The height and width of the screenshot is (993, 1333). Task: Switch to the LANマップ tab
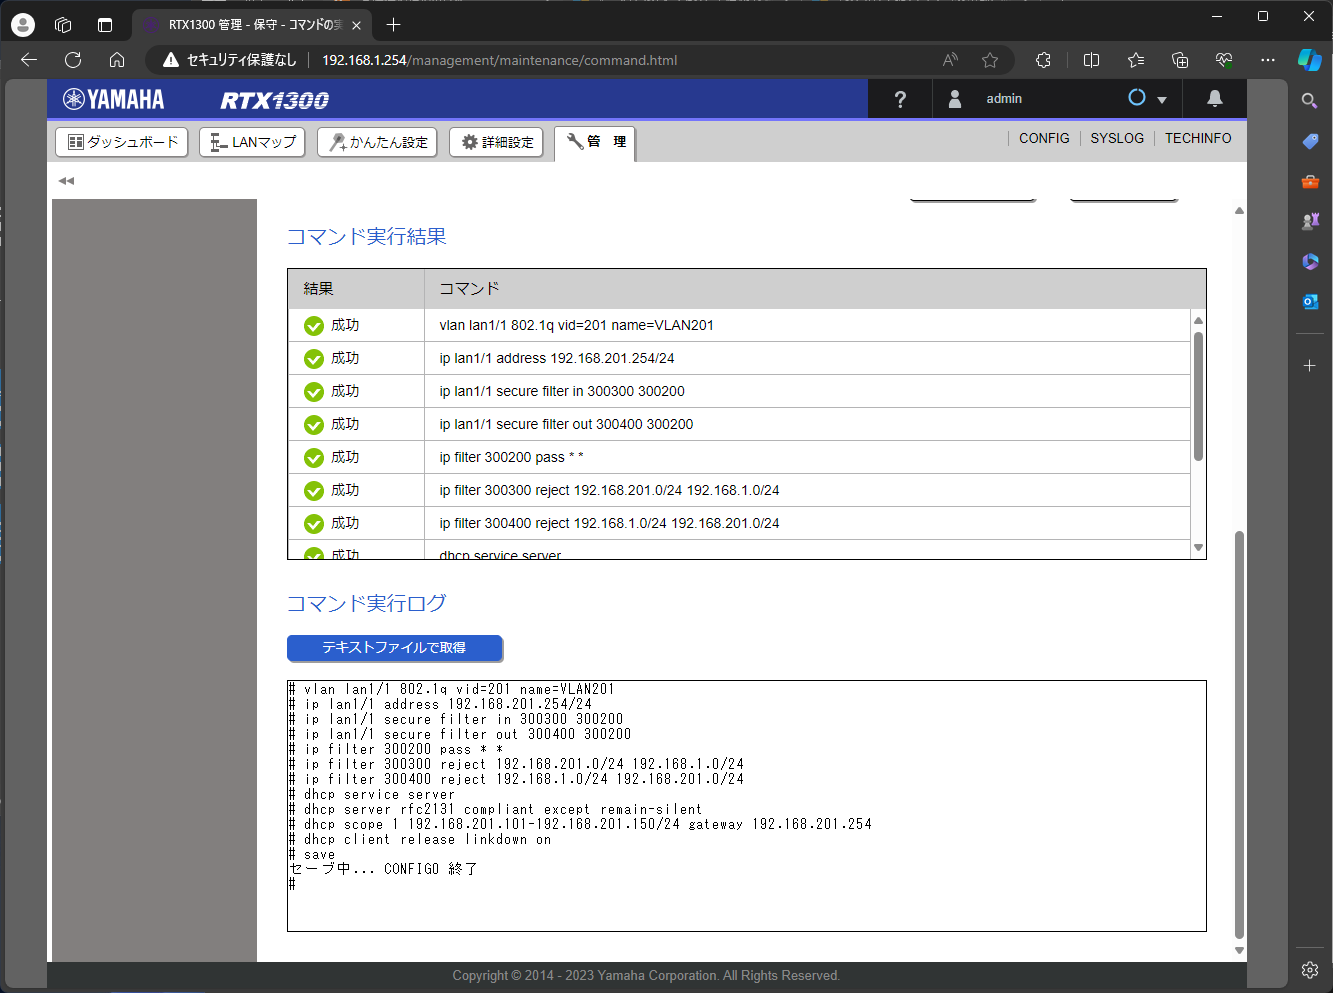pyautogui.click(x=253, y=142)
